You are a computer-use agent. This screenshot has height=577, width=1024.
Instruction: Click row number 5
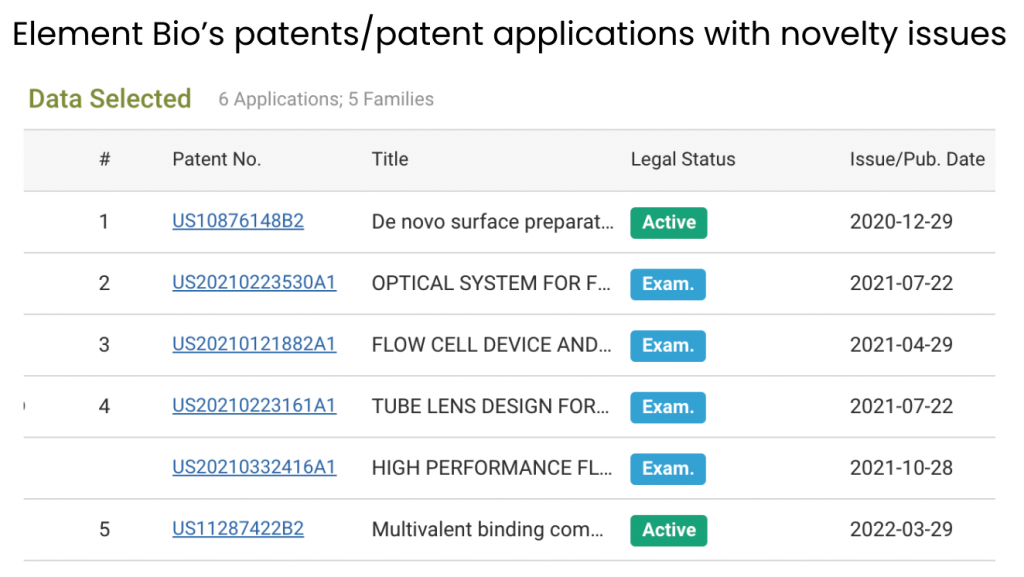click(104, 529)
